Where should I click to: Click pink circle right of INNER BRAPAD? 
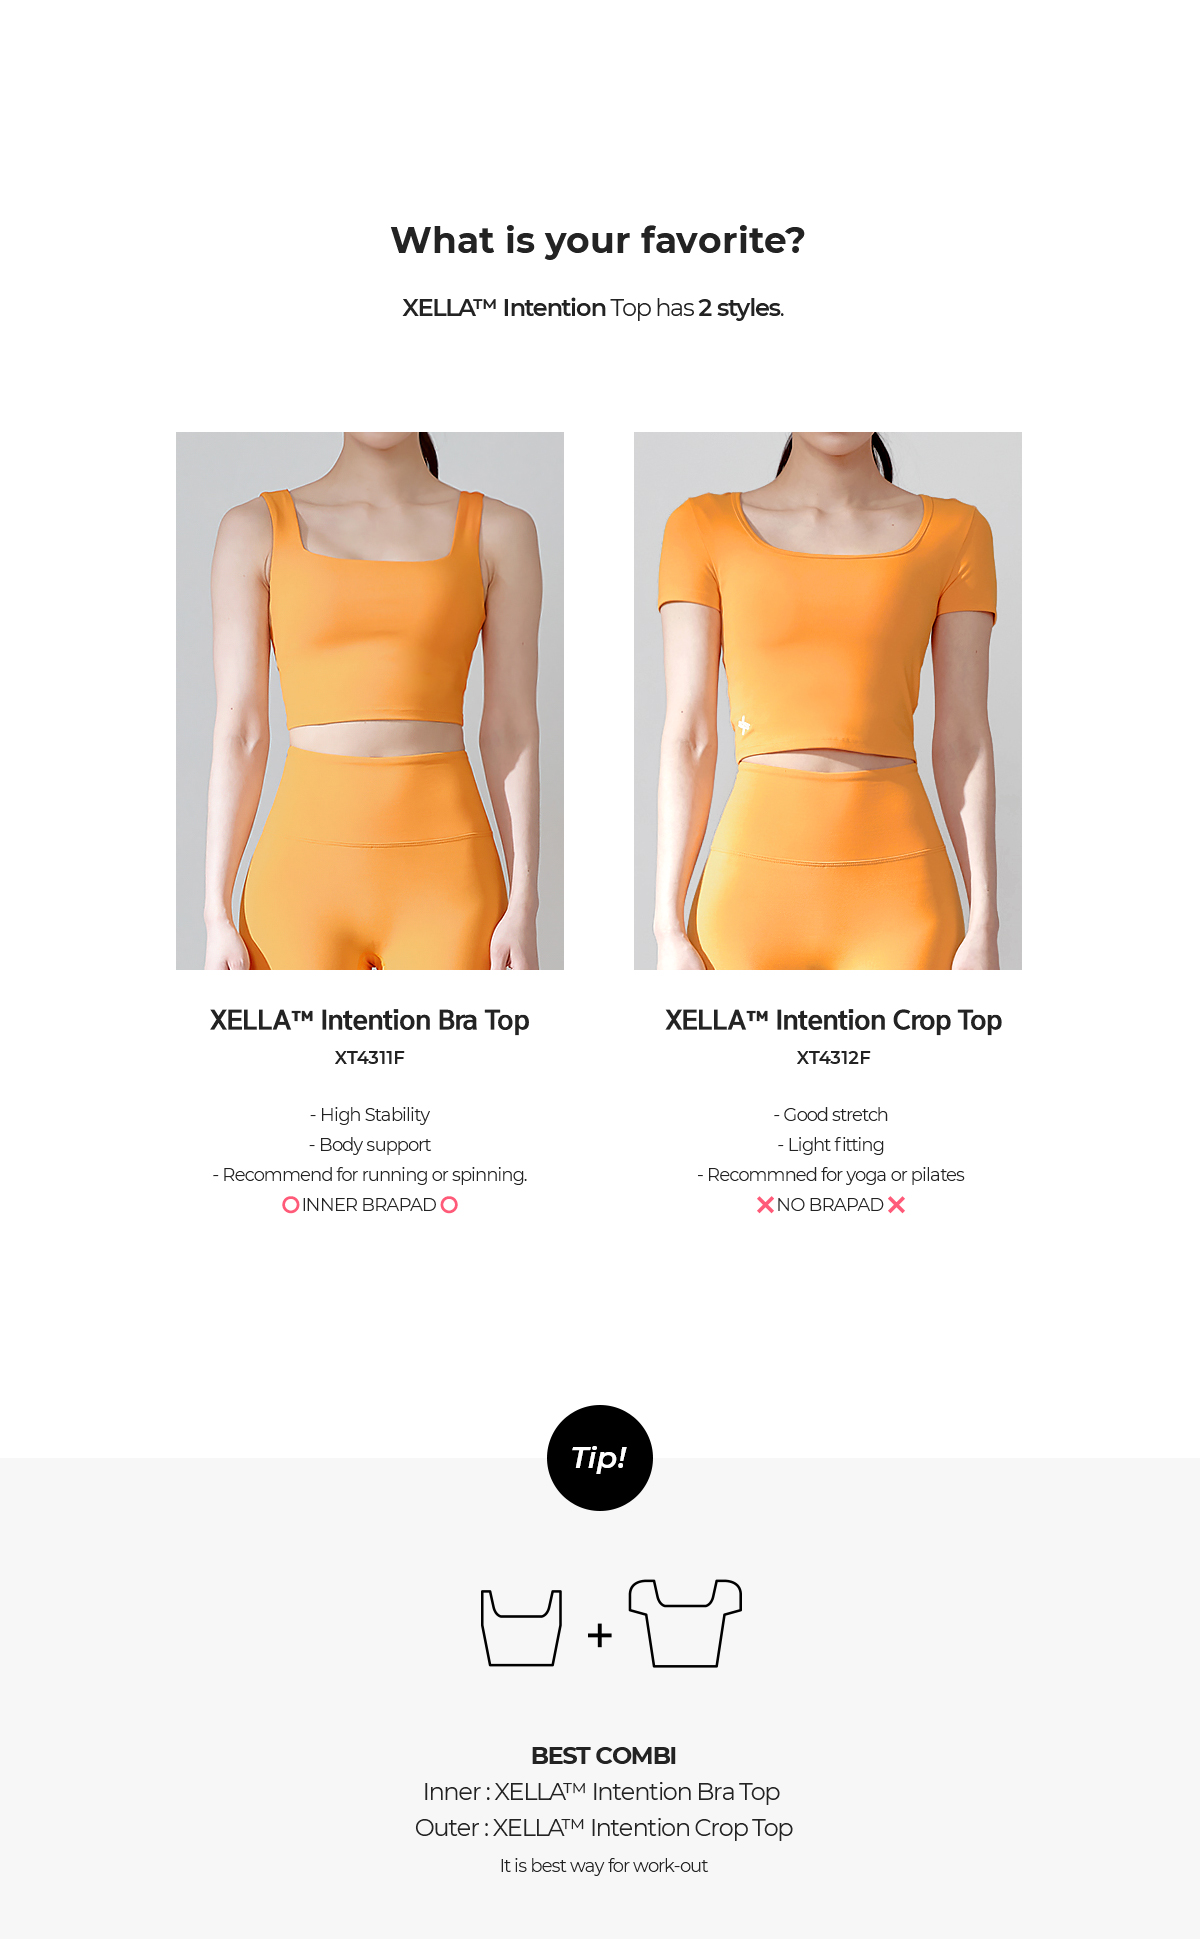[x=449, y=1205]
